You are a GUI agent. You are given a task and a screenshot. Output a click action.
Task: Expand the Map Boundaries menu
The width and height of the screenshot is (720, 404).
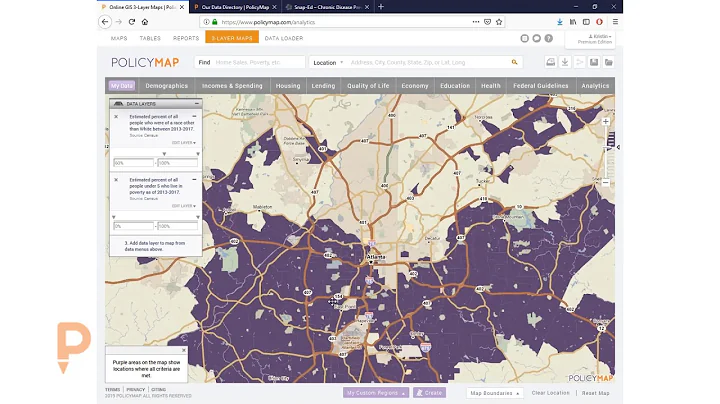[x=495, y=393]
